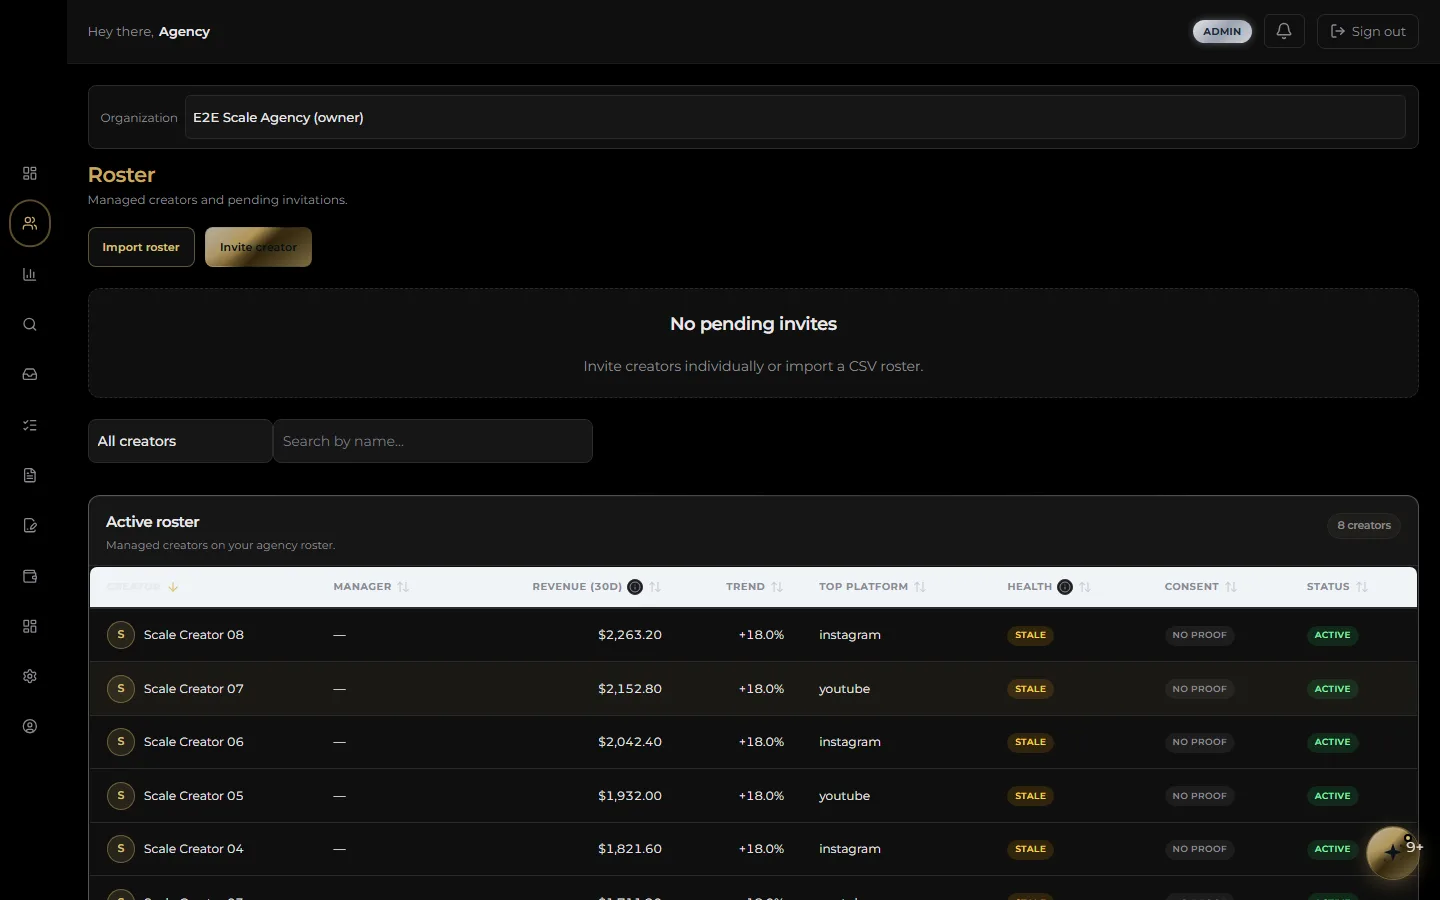
Task: Click the avatar of Scale Creator 06
Action: 121,742
